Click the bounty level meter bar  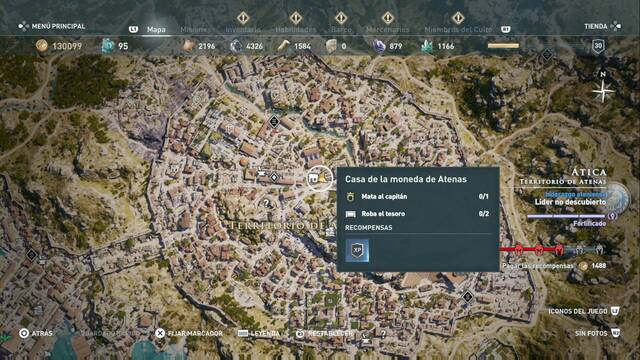(x=553, y=249)
